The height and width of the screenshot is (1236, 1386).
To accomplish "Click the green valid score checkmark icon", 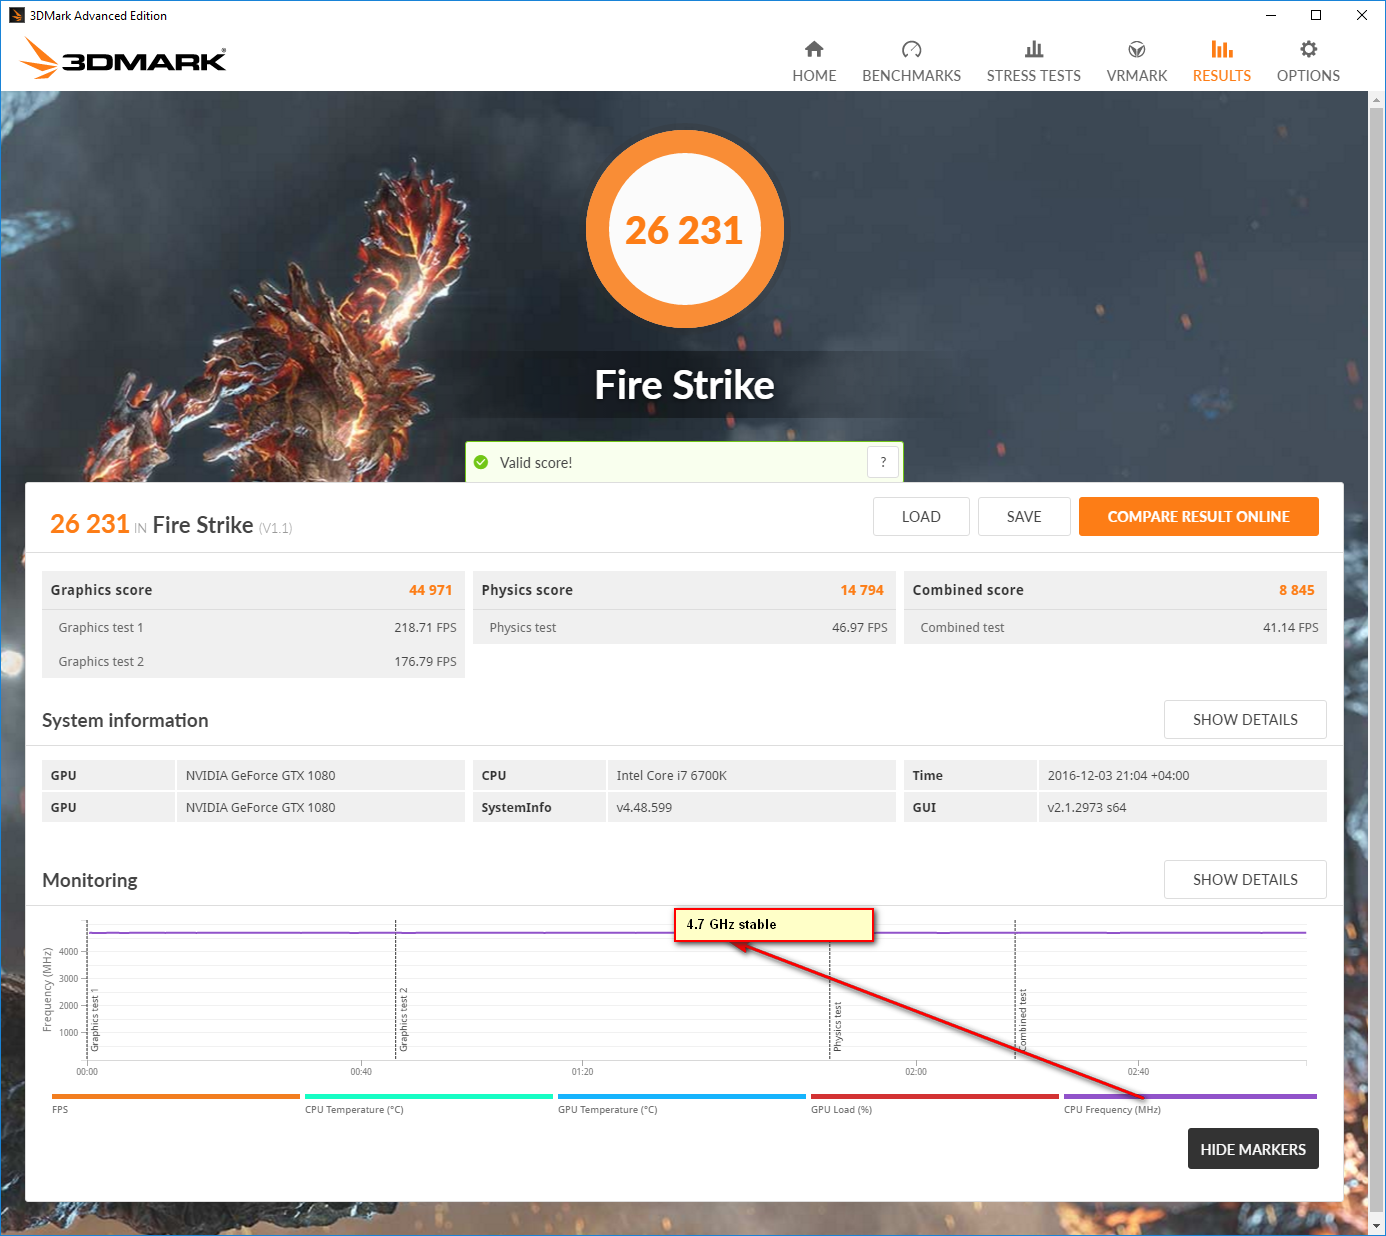I will pyautogui.click(x=481, y=462).
